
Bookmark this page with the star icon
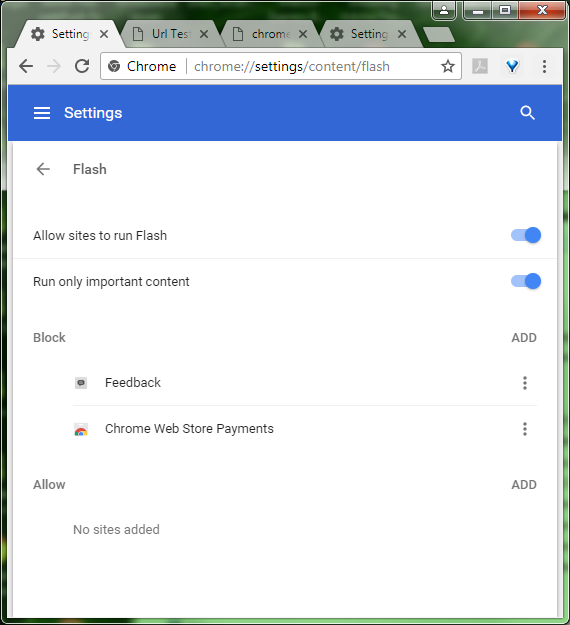coord(448,66)
